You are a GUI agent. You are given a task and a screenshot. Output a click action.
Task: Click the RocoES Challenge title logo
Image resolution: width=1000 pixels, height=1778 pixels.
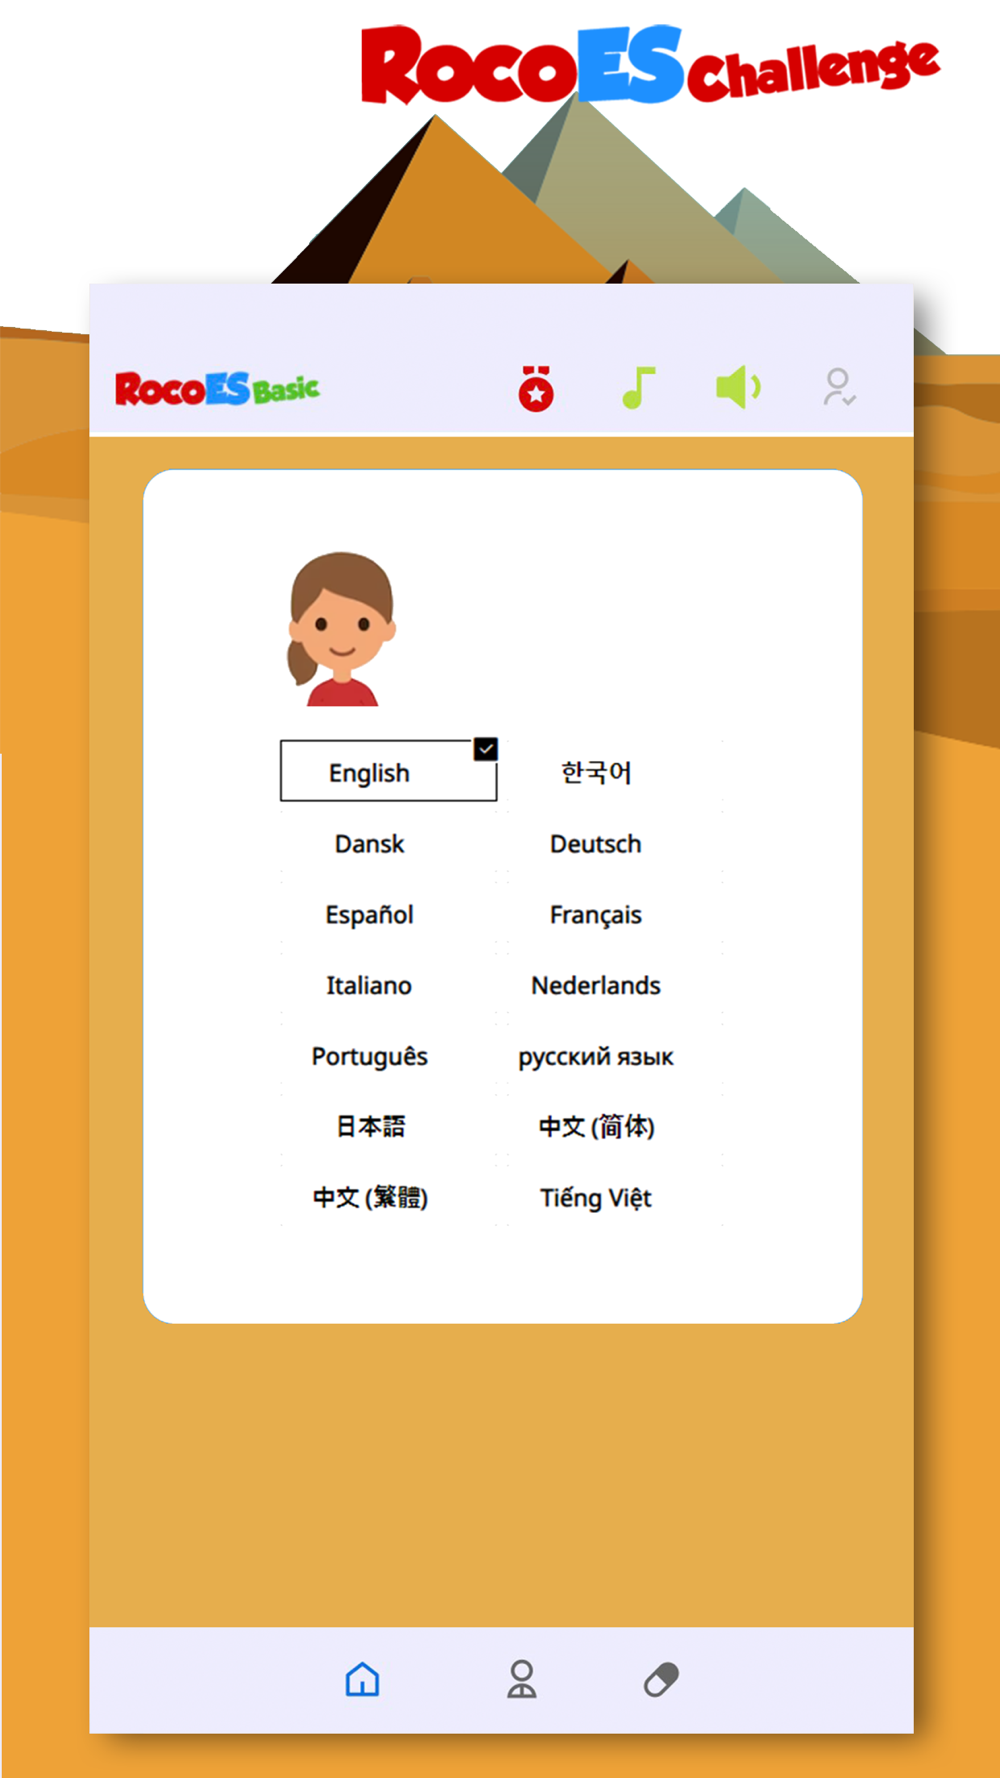[x=650, y=65]
